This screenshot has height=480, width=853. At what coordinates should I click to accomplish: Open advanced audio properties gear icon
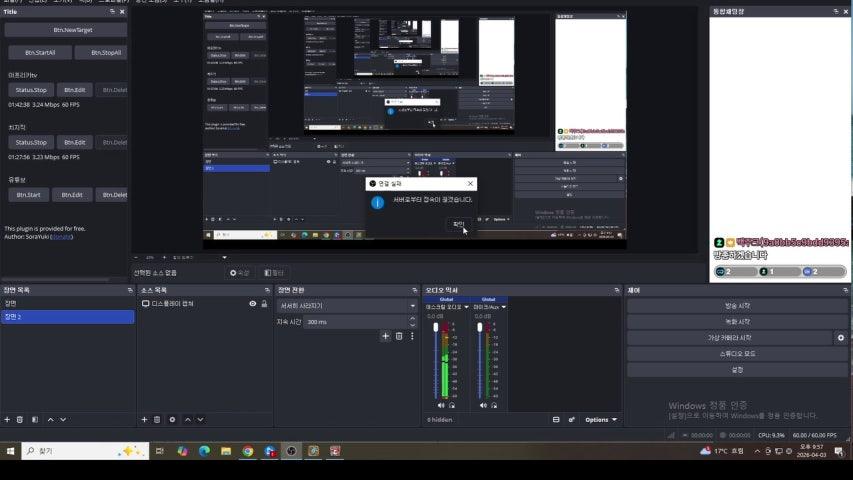click(x=571, y=420)
